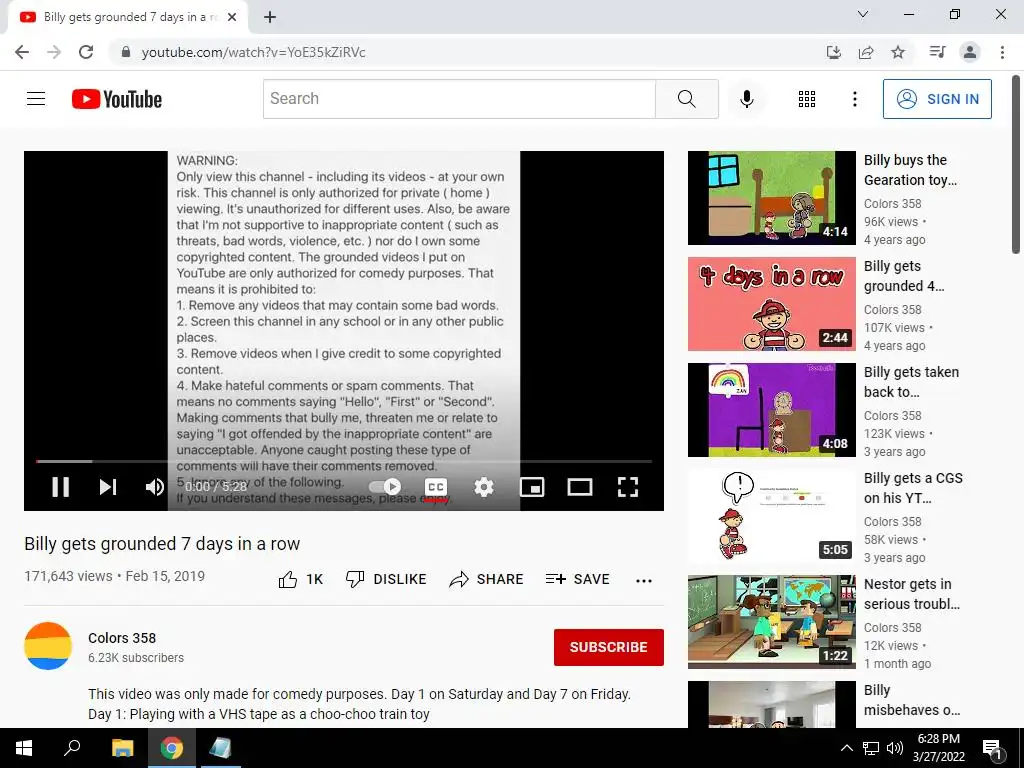Open the YouTube apps grid
Image resolution: width=1024 pixels, height=768 pixels.
pos(807,99)
